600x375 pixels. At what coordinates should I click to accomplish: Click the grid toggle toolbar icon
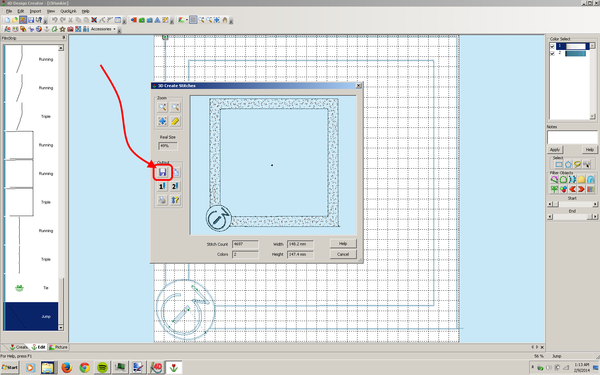coord(193,20)
